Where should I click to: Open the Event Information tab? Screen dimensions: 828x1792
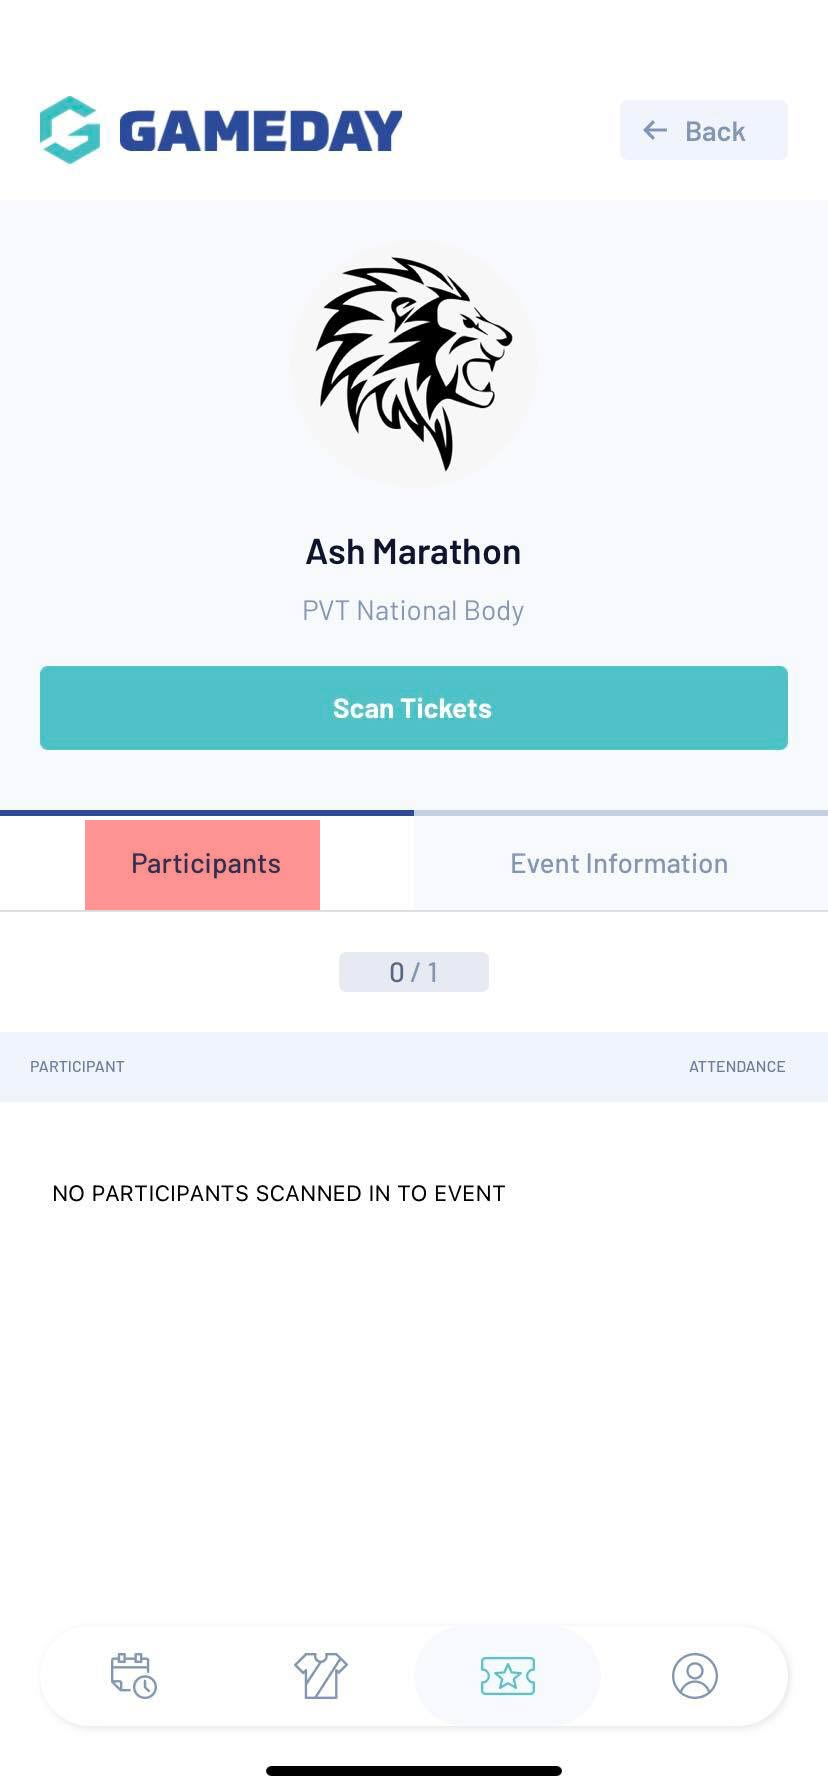coord(619,864)
